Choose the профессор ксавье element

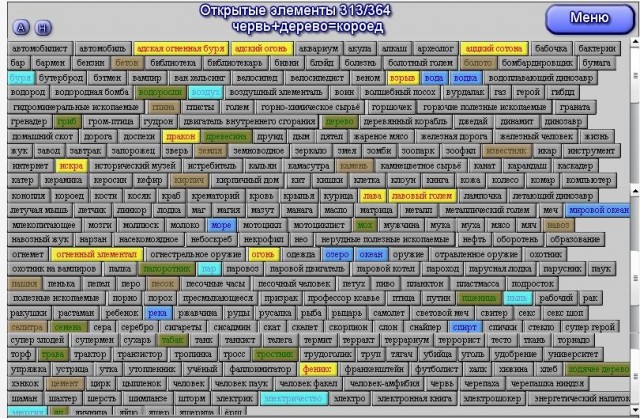coord(343,298)
